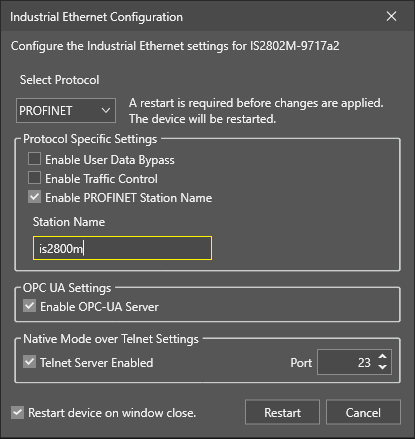Uncheck Enable PROFINET Station Name
415x439 pixels.
pyautogui.click(x=34, y=197)
